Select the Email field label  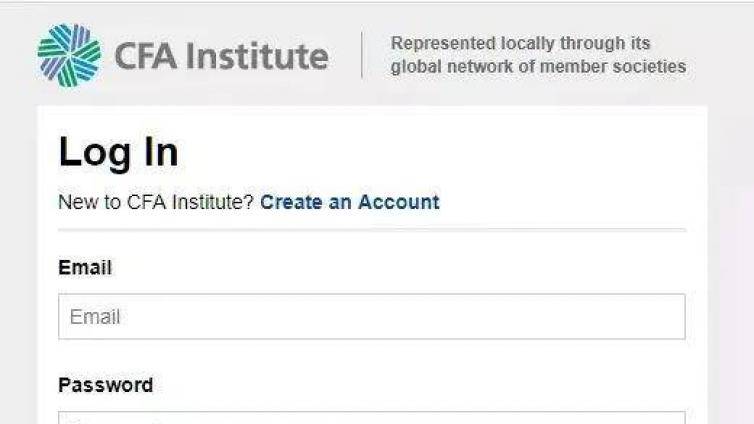click(85, 267)
